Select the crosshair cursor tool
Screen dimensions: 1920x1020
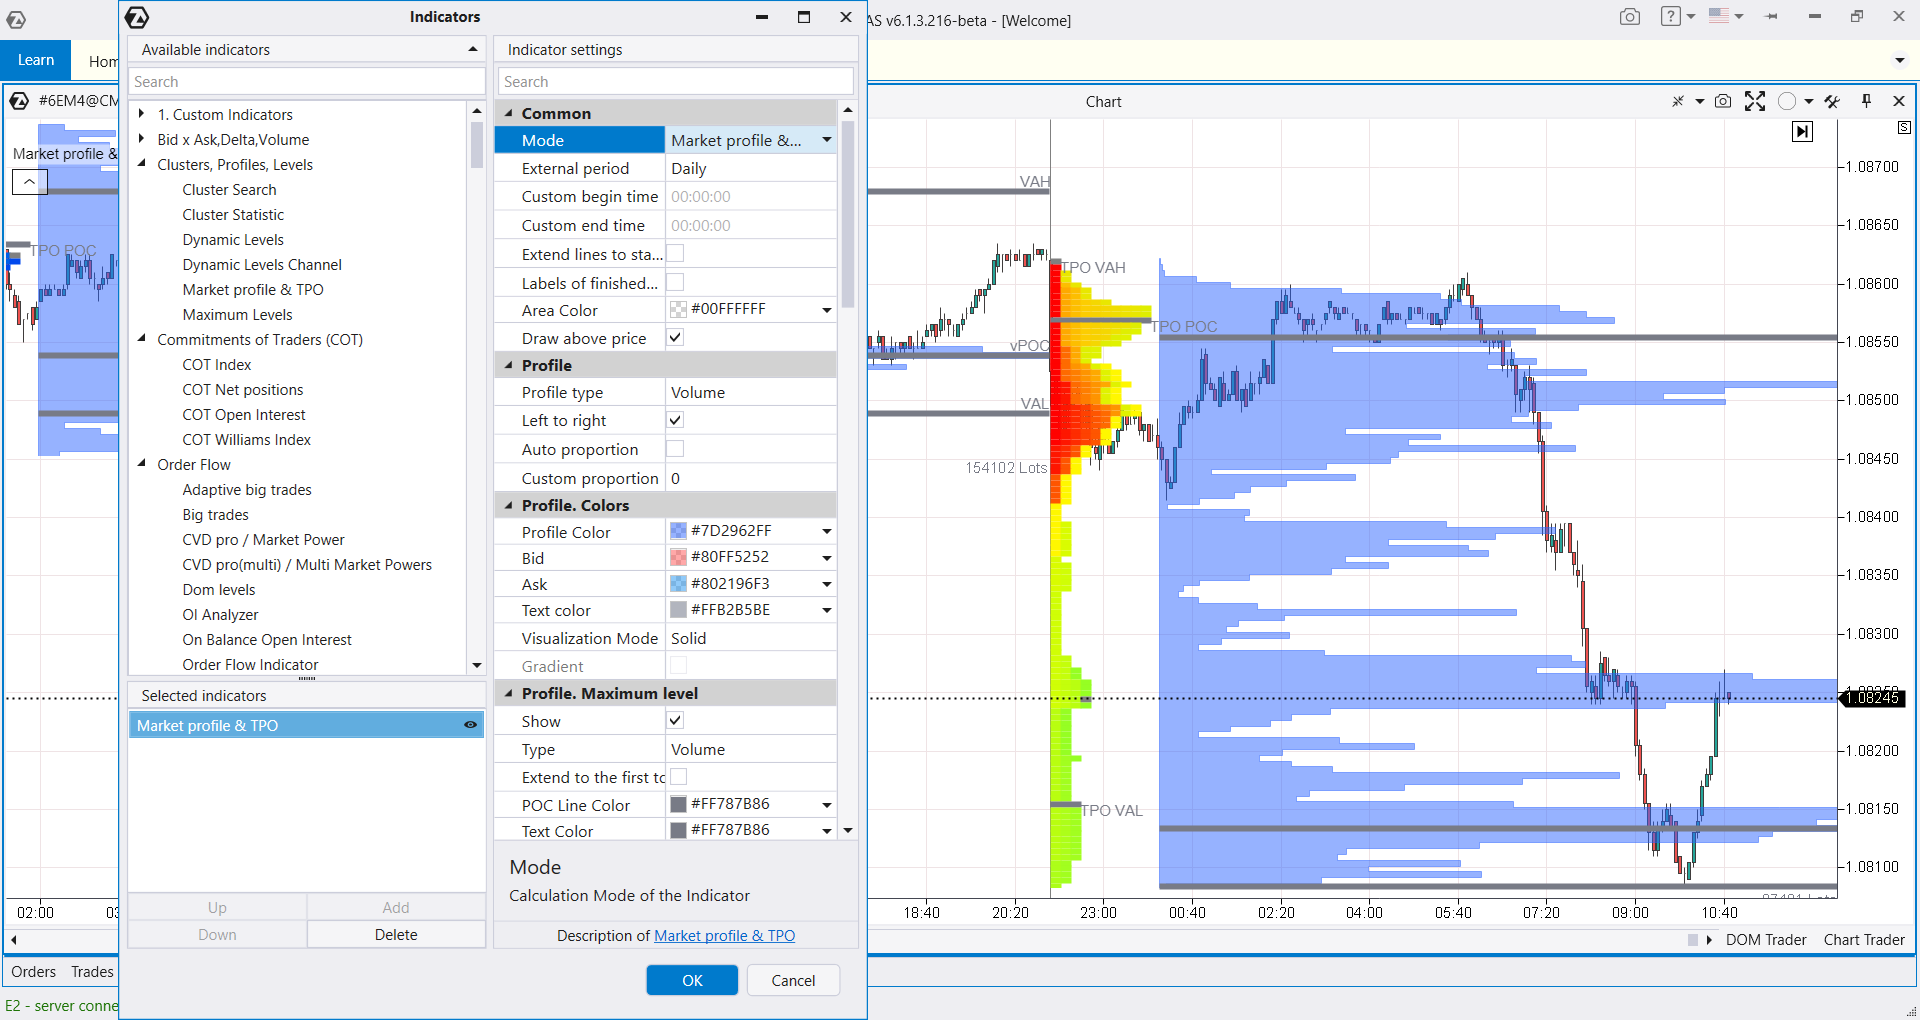[1678, 101]
